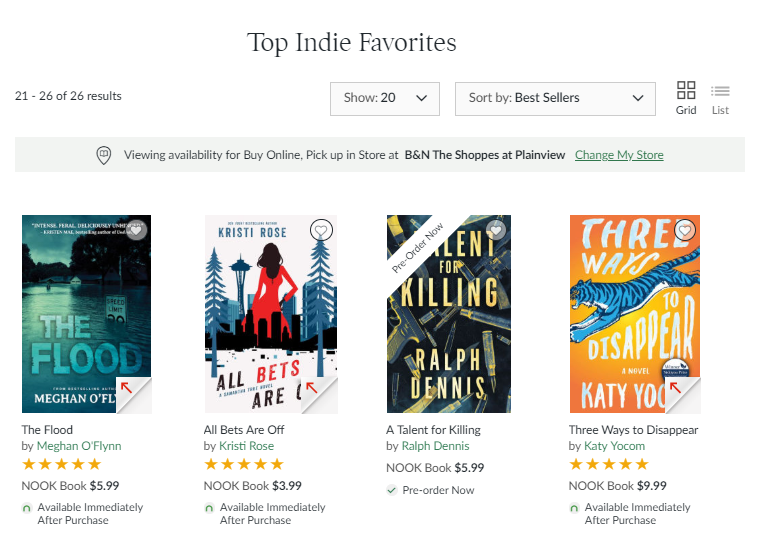Image resolution: width=765 pixels, height=549 pixels.
Task: Click B&N The Shoppes at Plainview store name
Action: click(x=485, y=155)
